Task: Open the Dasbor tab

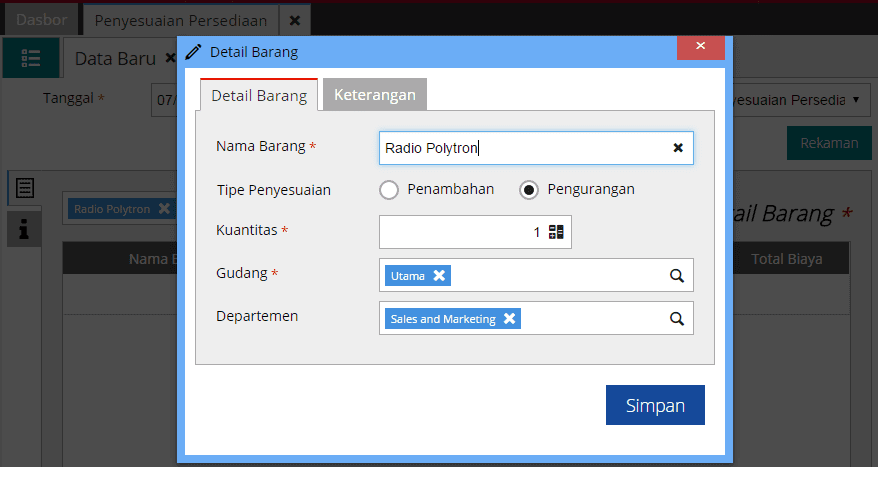Action: [41, 20]
